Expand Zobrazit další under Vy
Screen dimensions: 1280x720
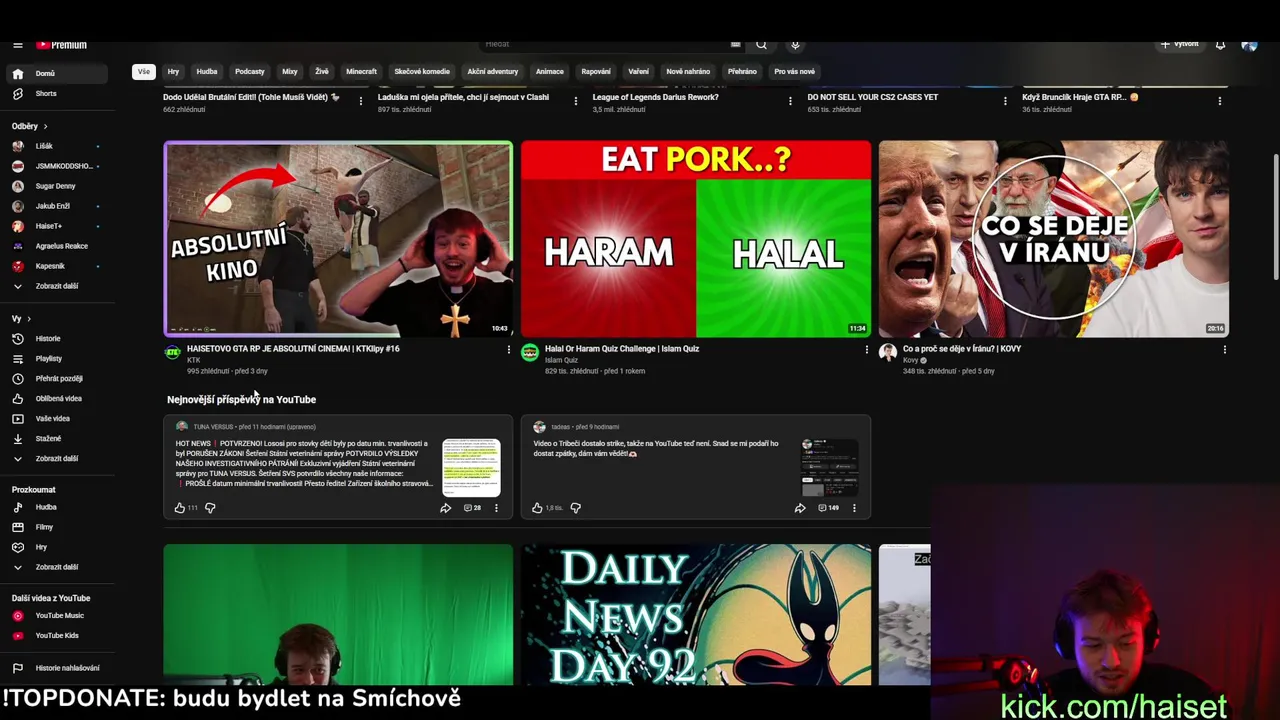pyautogui.click(x=56, y=458)
